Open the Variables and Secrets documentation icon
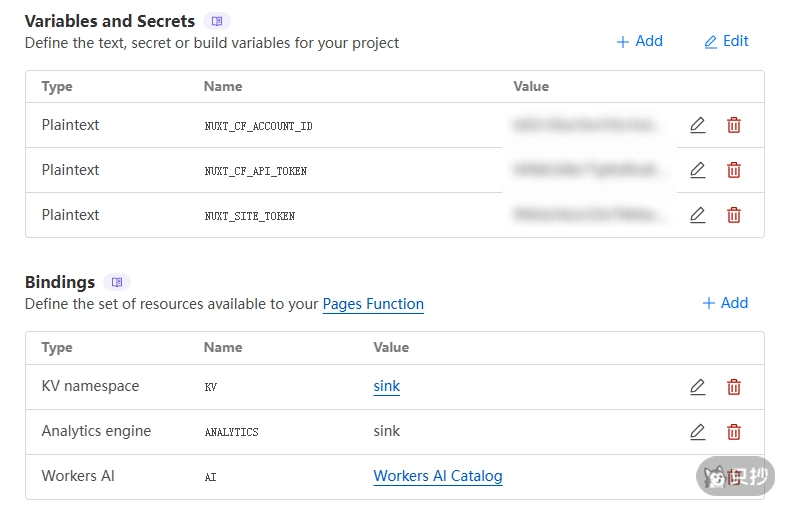Screen dimensions: 790x511 217,21
